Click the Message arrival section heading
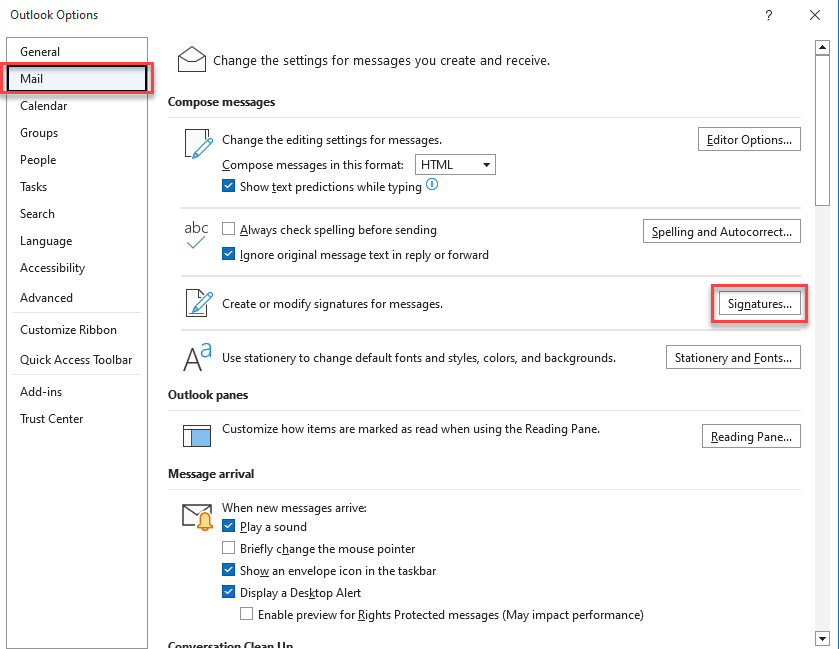The height and width of the screenshot is (649, 839). pyautogui.click(x=211, y=474)
